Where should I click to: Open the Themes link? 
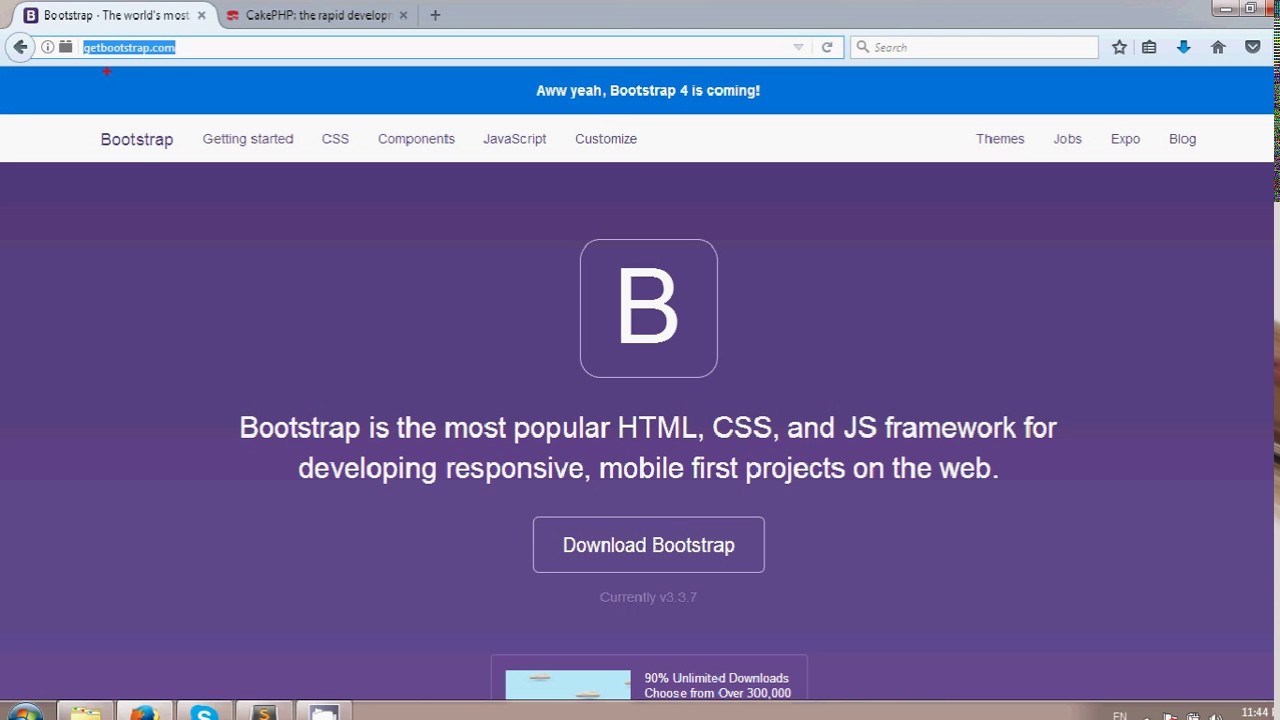[1000, 139]
